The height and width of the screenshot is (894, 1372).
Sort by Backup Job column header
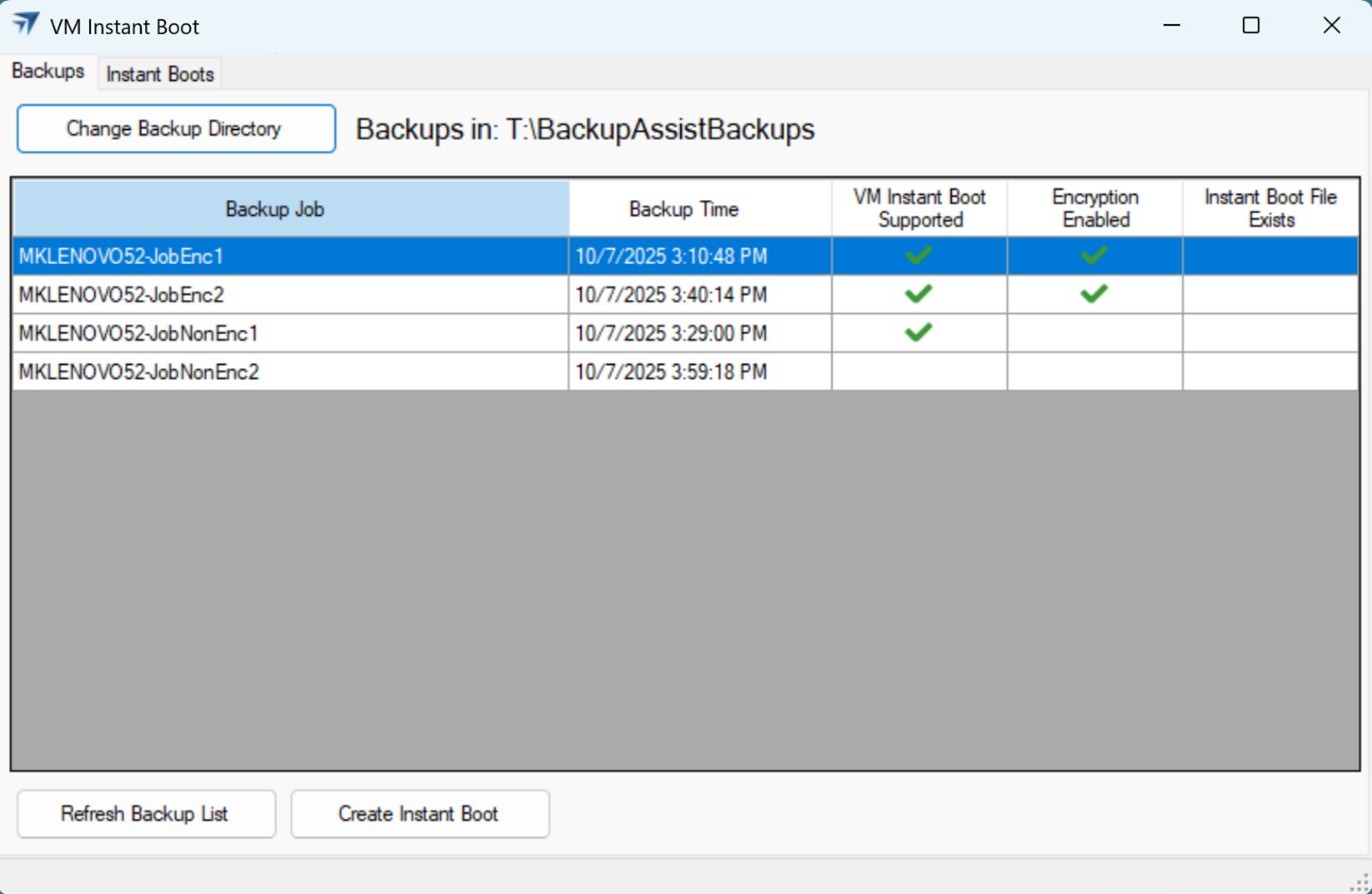(x=290, y=209)
